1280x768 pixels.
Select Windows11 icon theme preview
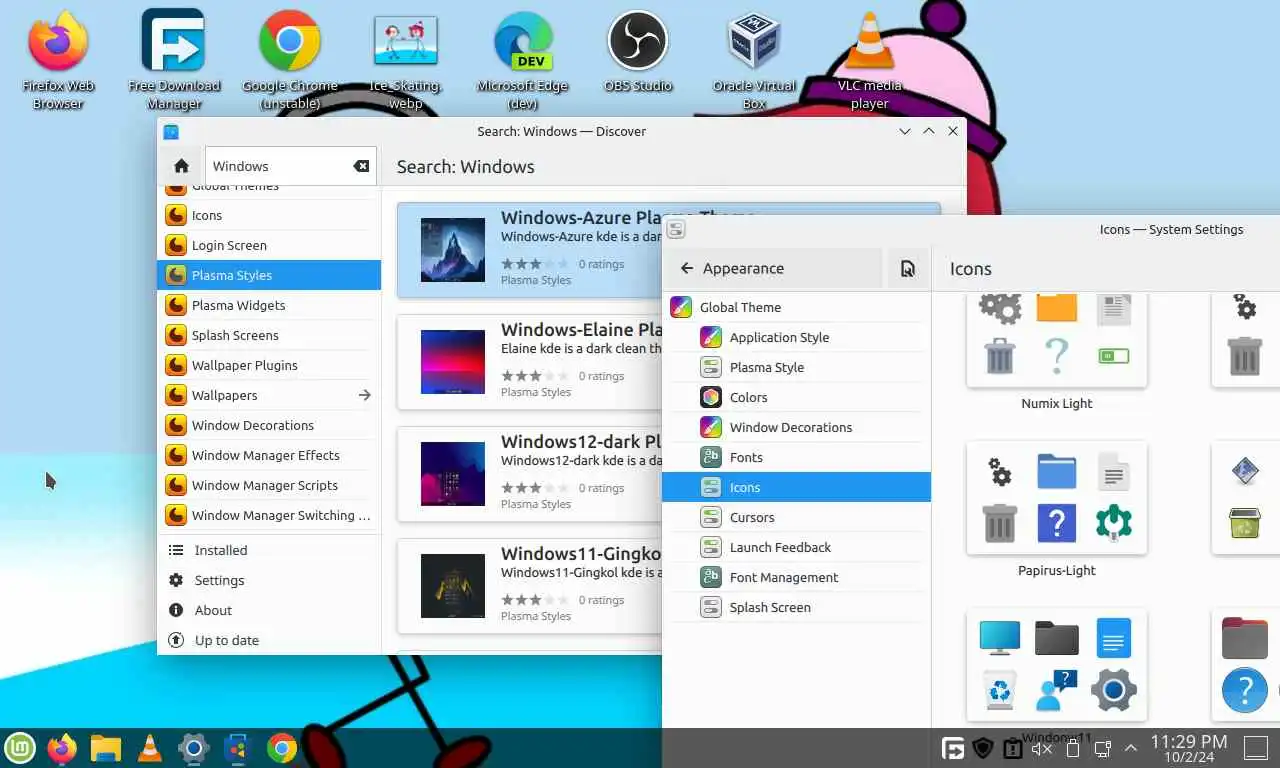coord(1057,665)
